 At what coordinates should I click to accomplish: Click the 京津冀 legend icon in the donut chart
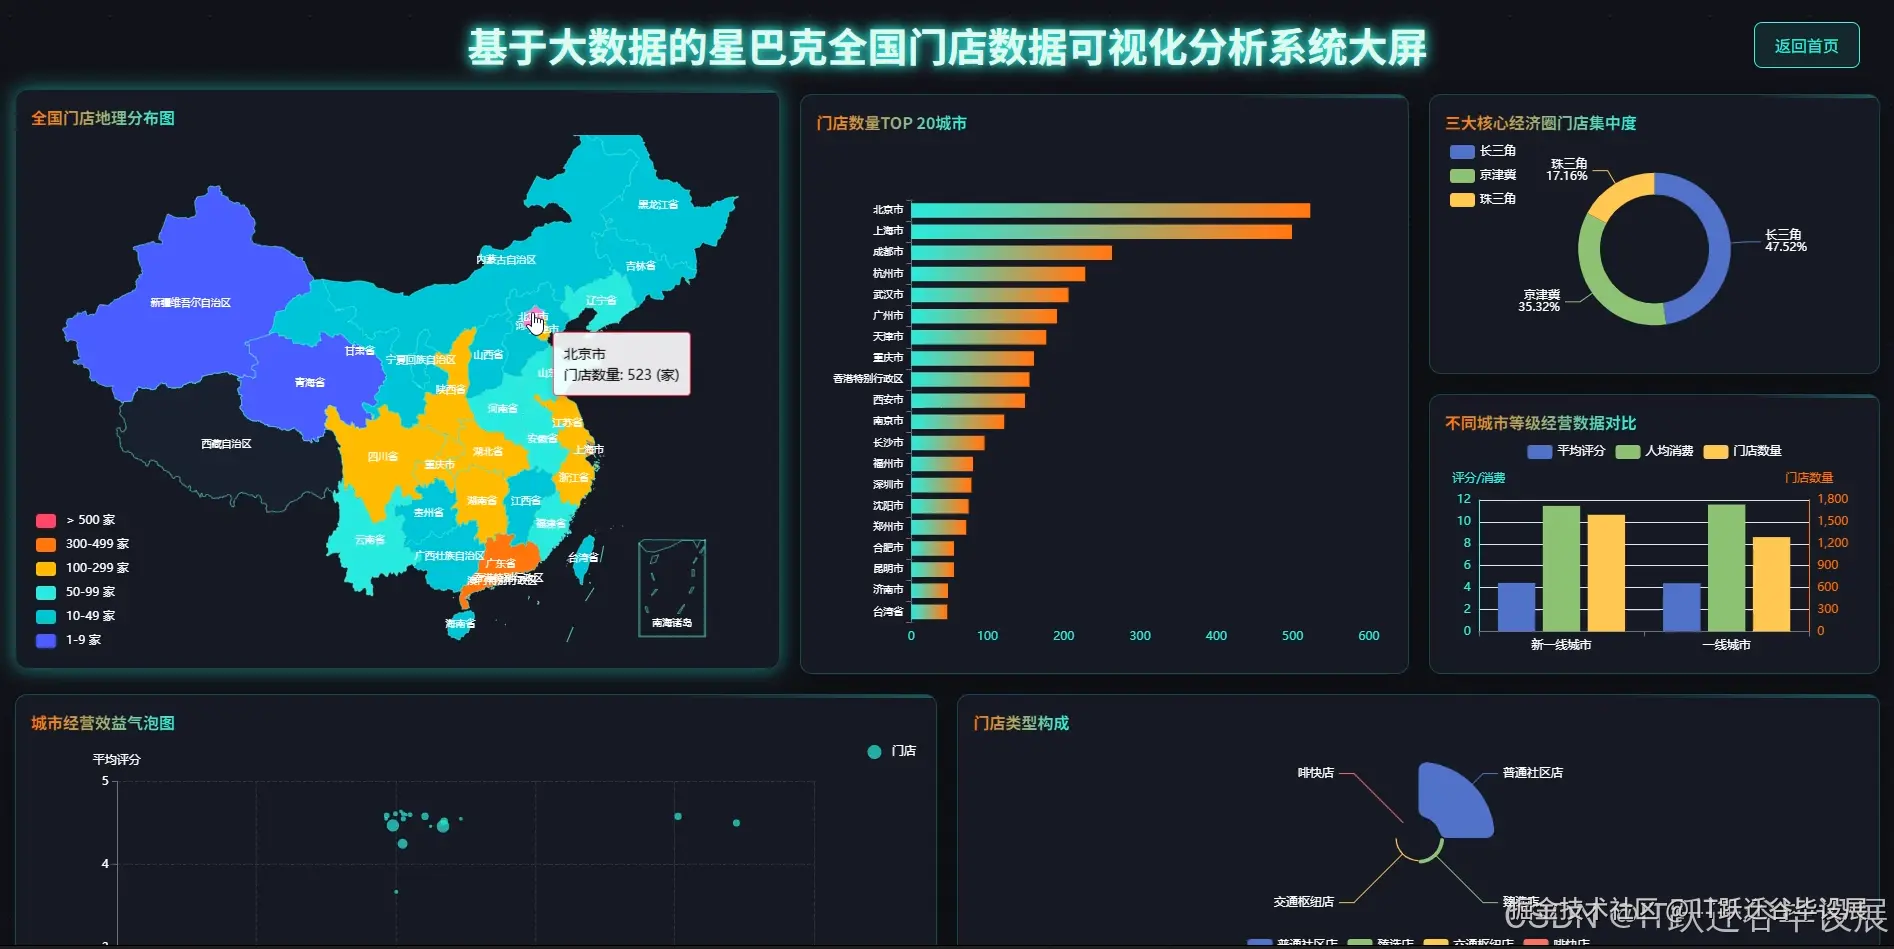coord(1463,175)
